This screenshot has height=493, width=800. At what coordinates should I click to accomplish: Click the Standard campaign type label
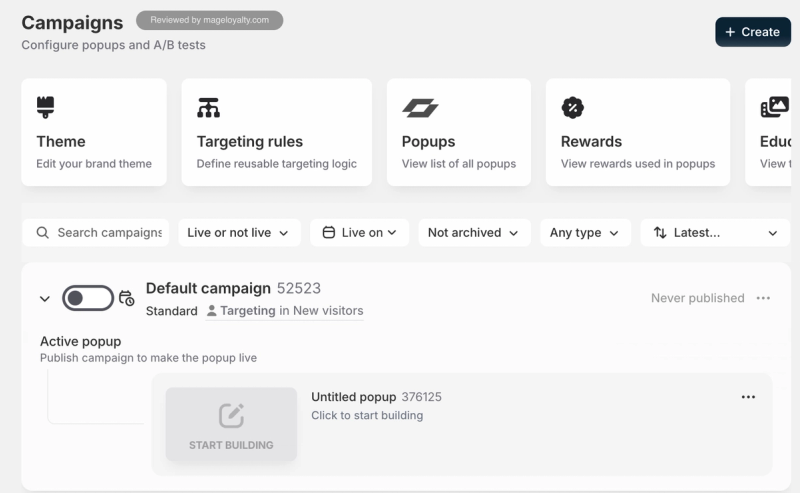point(171,311)
